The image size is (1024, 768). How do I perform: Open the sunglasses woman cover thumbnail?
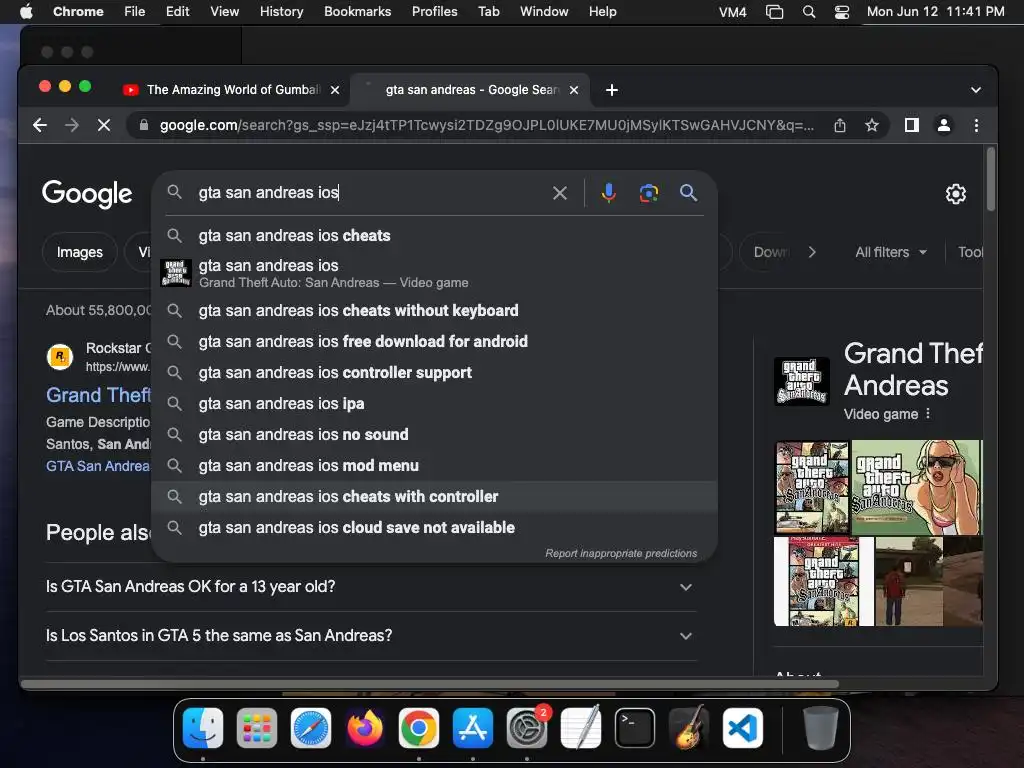(x=916, y=487)
